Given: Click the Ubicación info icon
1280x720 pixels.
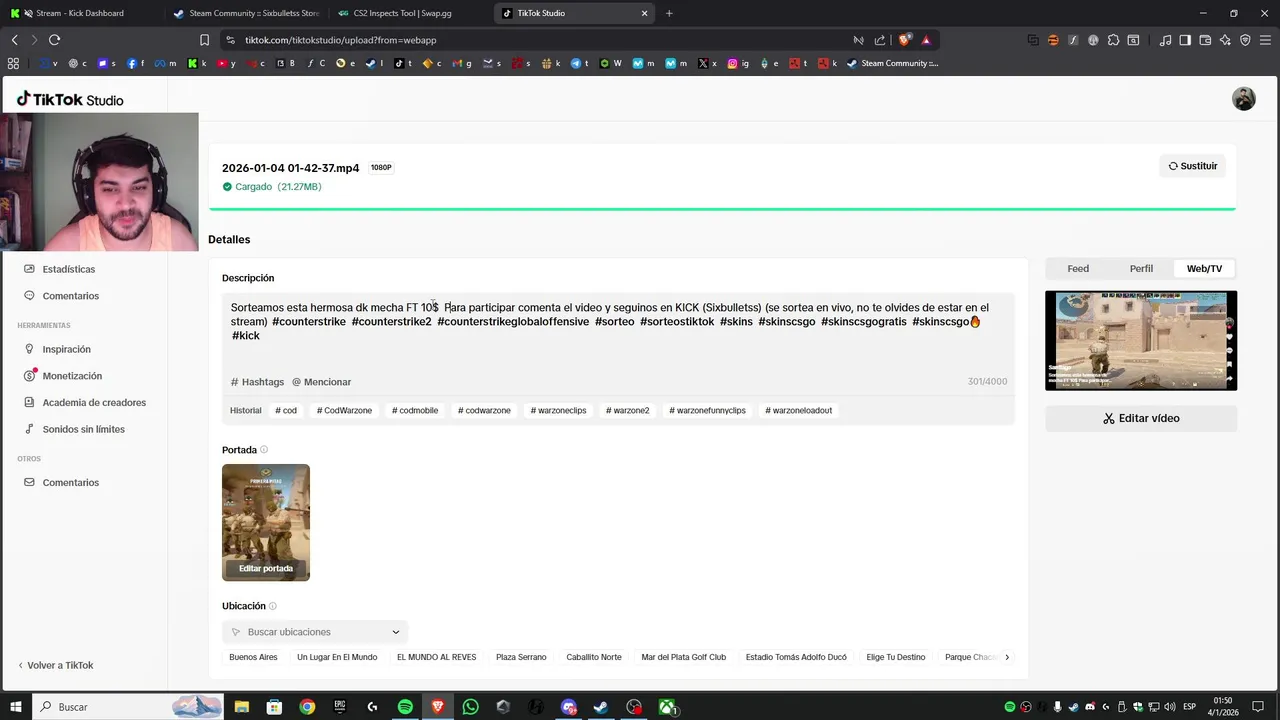Looking at the screenshot, I should [273, 606].
